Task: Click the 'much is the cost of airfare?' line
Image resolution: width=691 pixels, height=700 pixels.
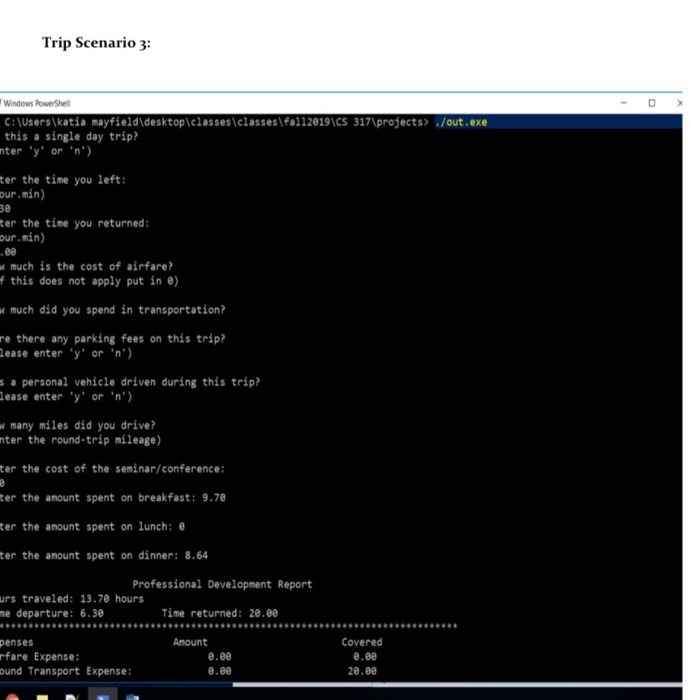Action: pos(92,267)
